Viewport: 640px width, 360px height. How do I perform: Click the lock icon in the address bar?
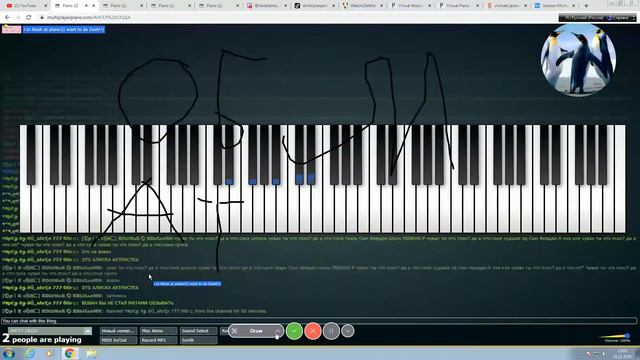click(42, 18)
